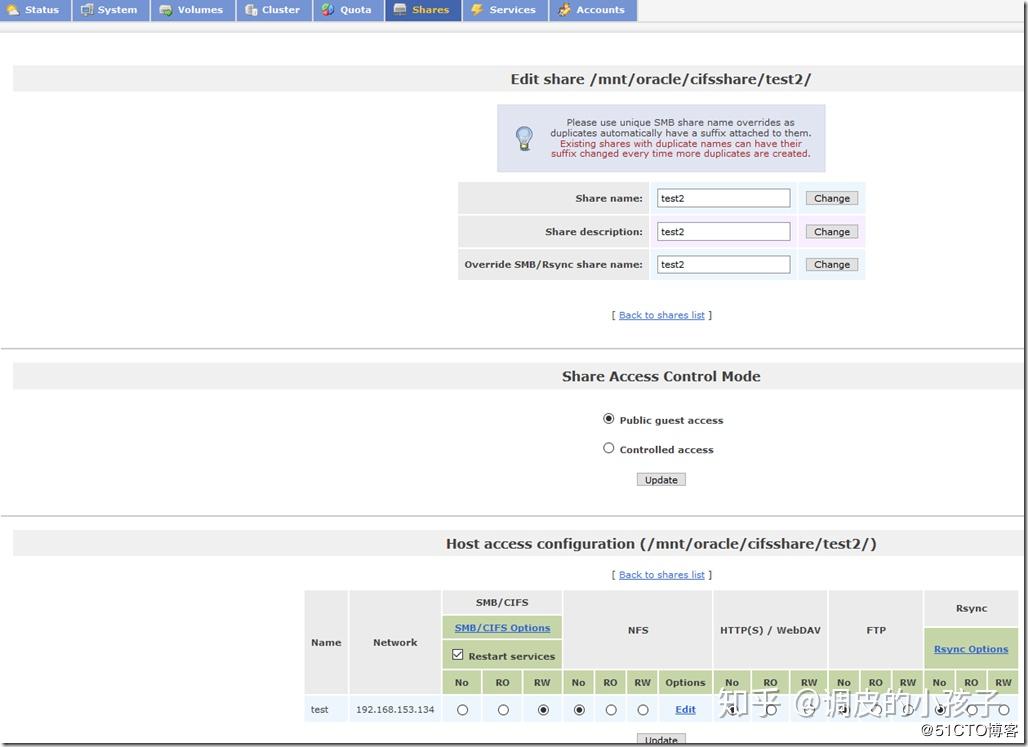Click the Update button under Share Access Control Mode

(x=661, y=479)
